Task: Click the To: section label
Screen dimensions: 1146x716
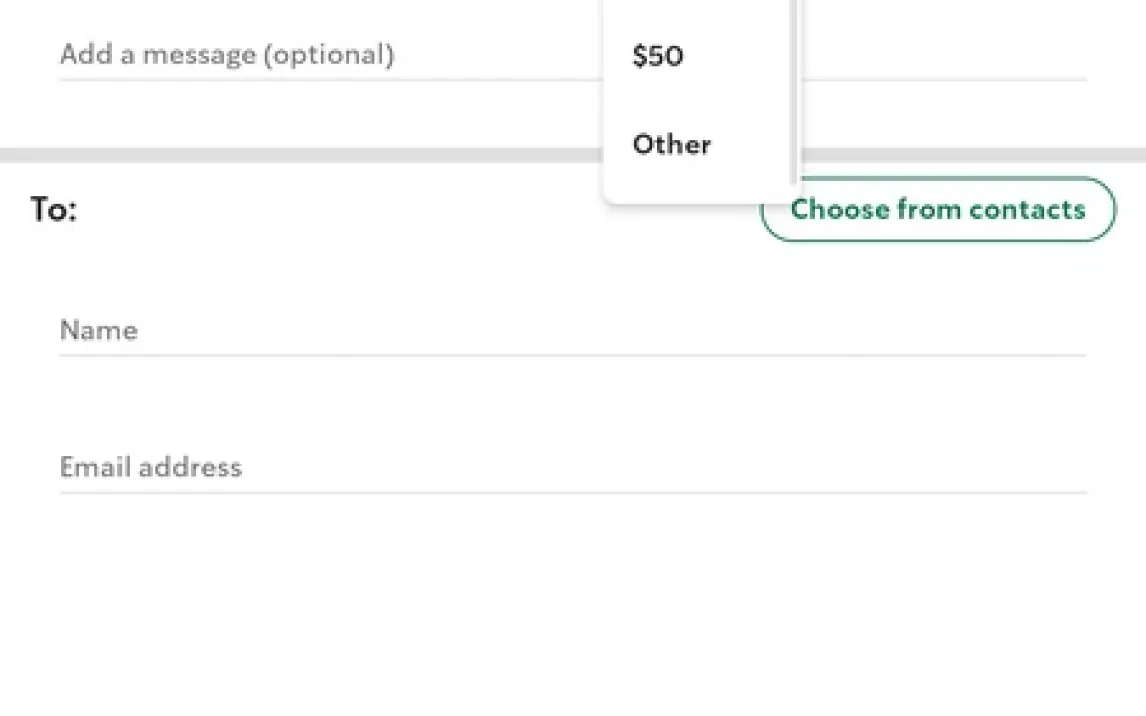Action: coord(53,210)
